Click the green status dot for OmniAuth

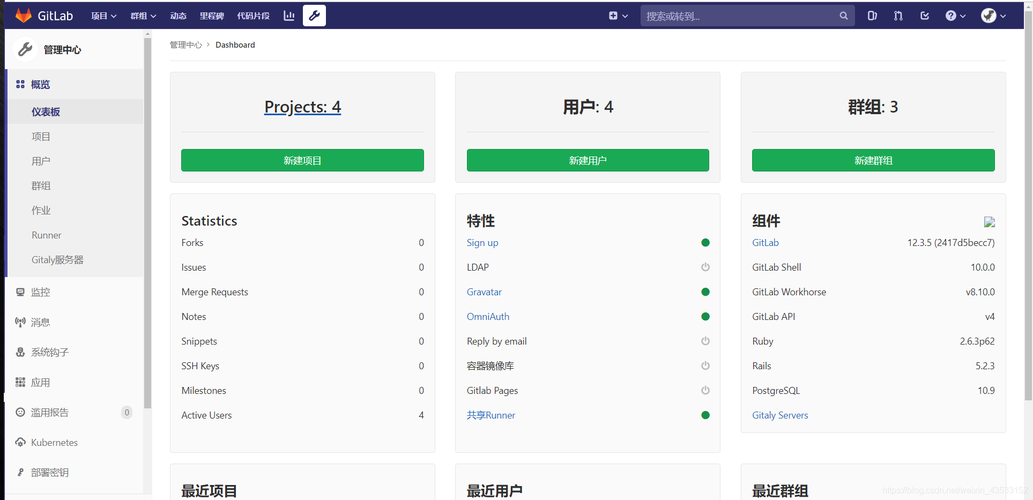point(706,317)
